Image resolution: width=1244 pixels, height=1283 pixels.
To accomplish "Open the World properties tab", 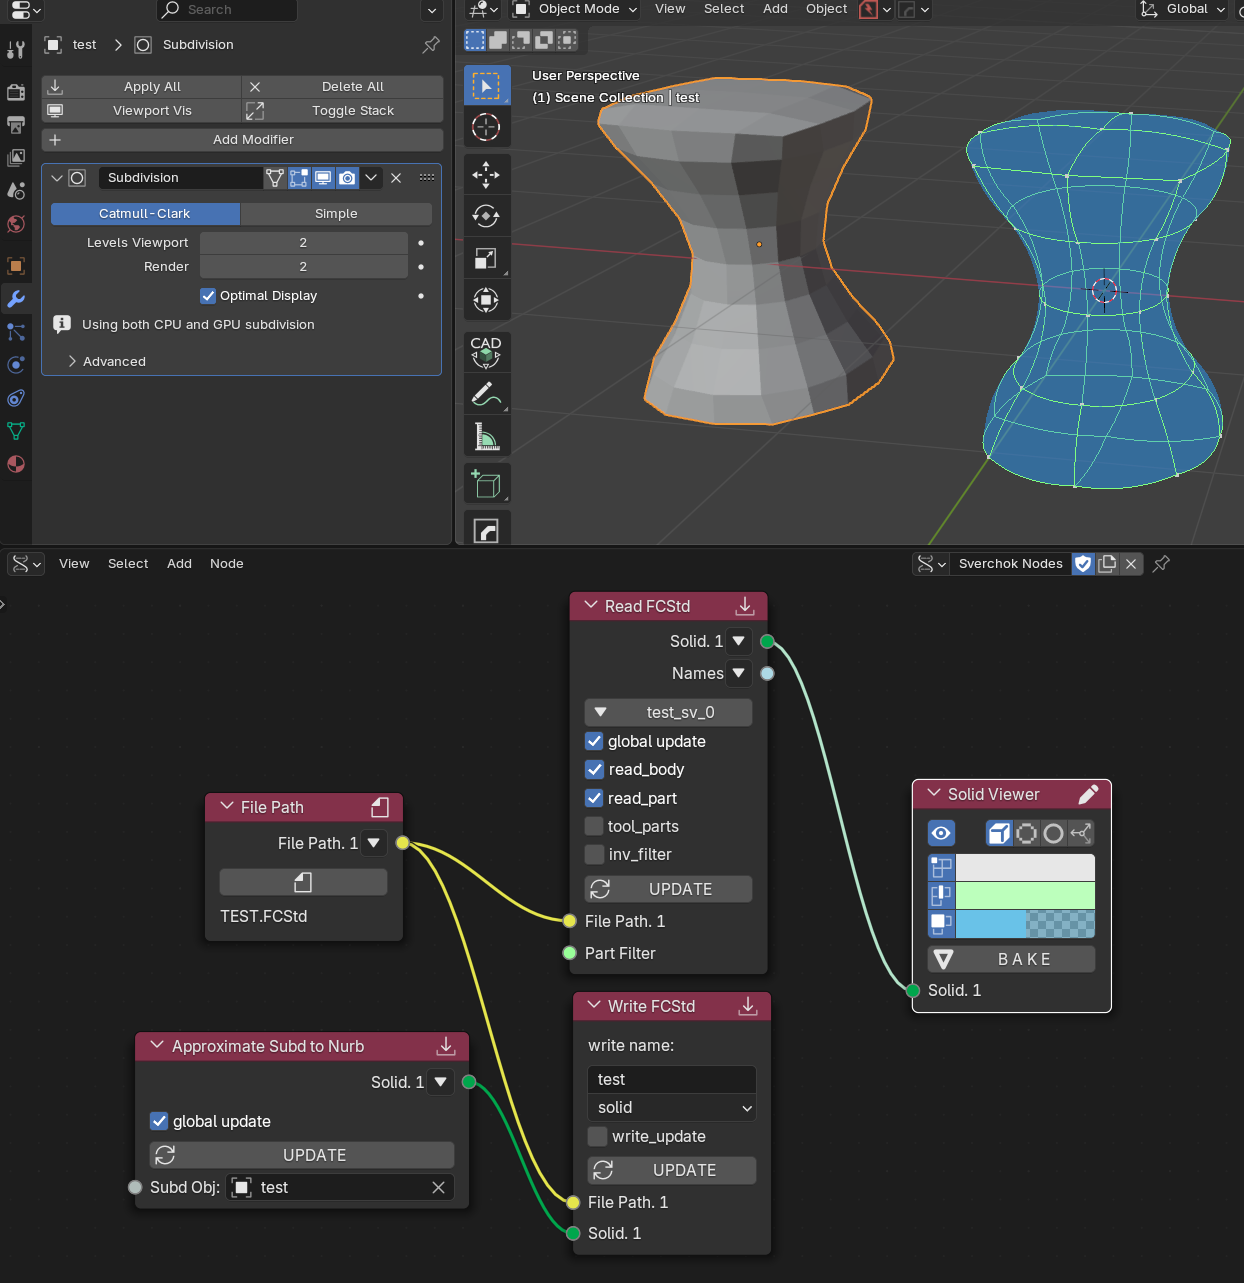I will pyautogui.click(x=16, y=223).
